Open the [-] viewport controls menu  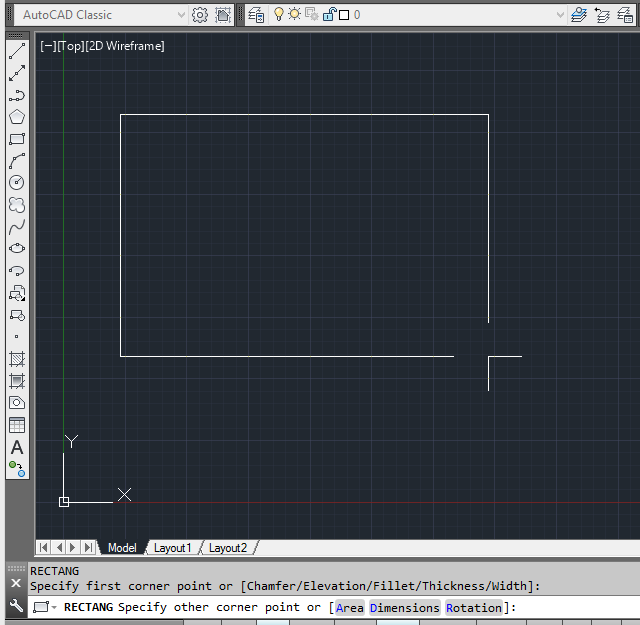pos(48,46)
